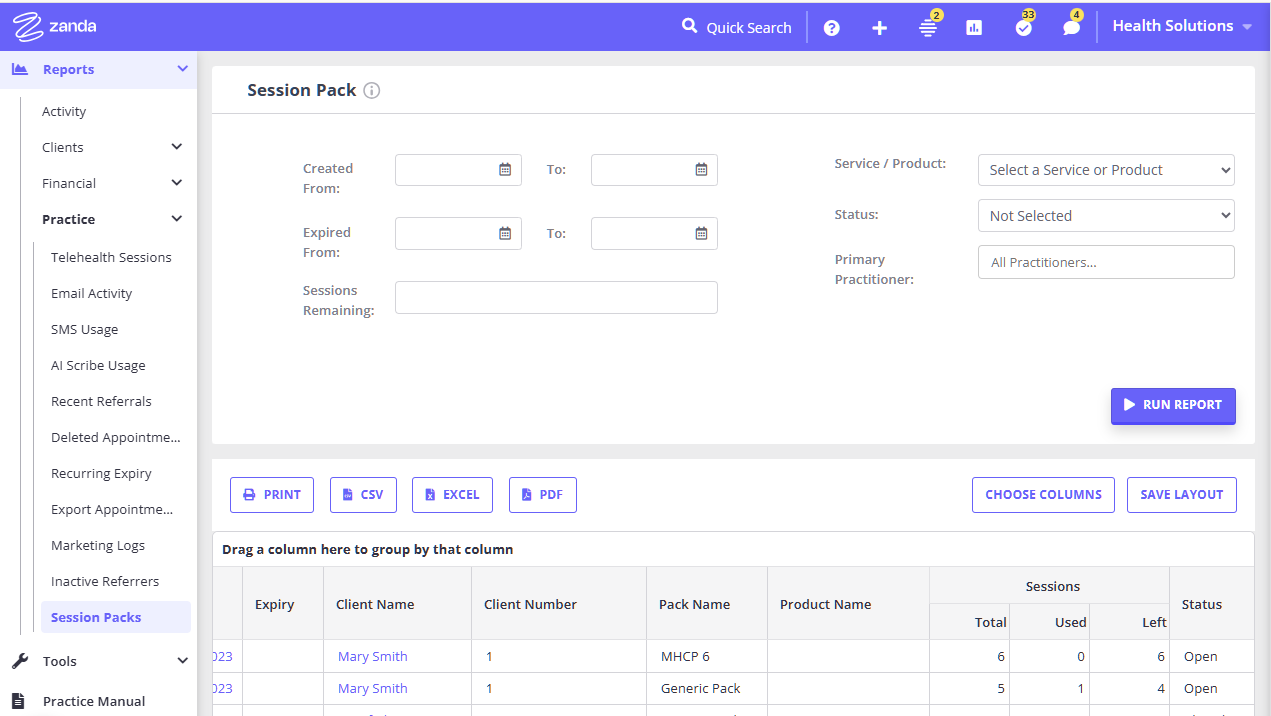The height and width of the screenshot is (716, 1271).
Task: Open the messages chat icon with badge 4
Action: (x=1071, y=28)
